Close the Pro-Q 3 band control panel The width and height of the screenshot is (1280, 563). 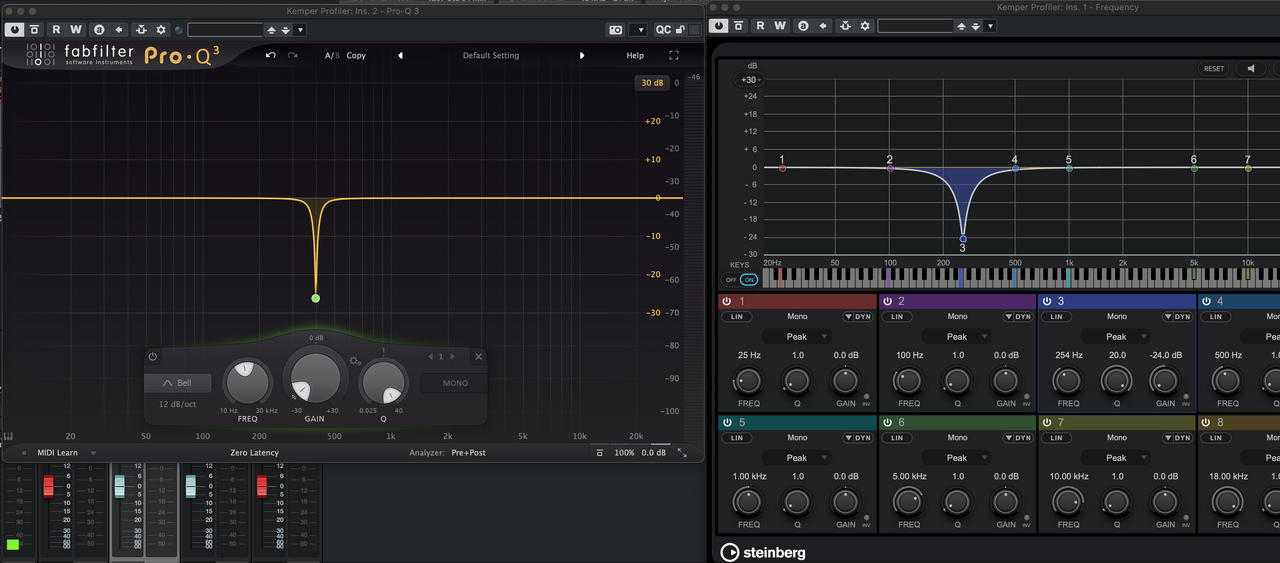[478, 357]
